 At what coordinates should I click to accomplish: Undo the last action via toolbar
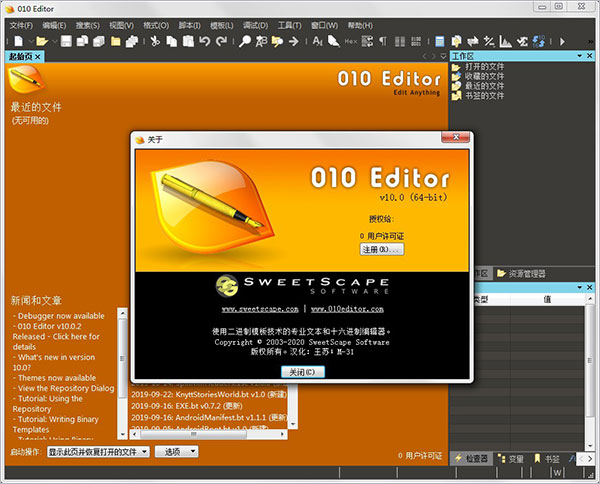tap(205, 41)
